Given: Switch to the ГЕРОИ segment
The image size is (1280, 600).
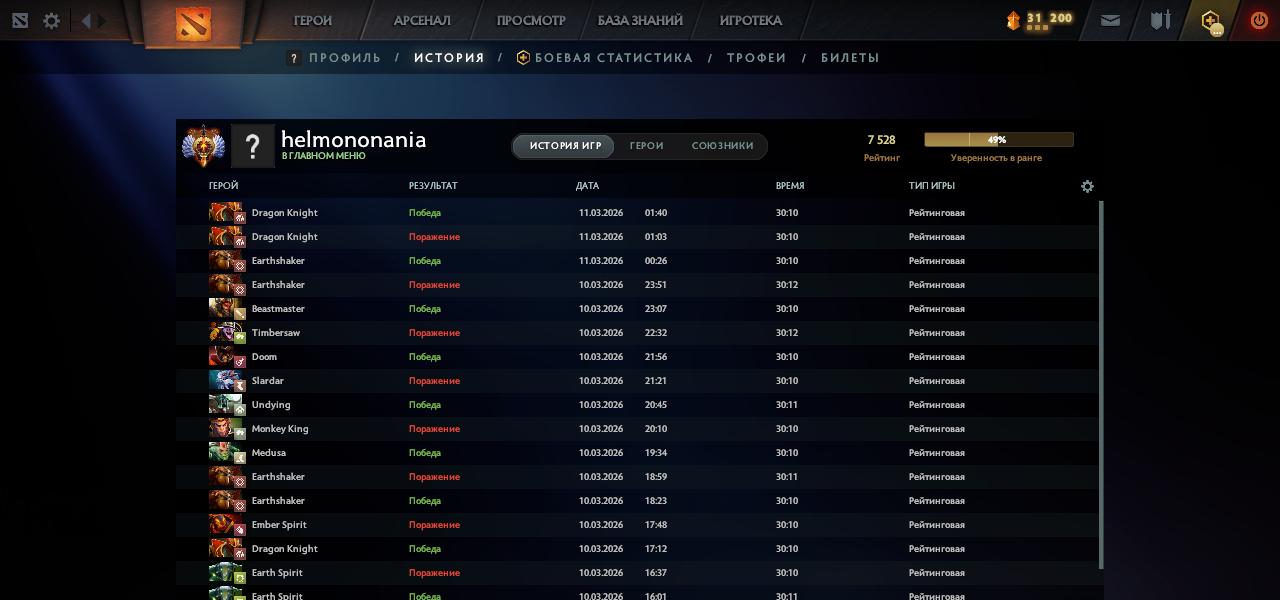Looking at the screenshot, I should (x=646, y=146).
